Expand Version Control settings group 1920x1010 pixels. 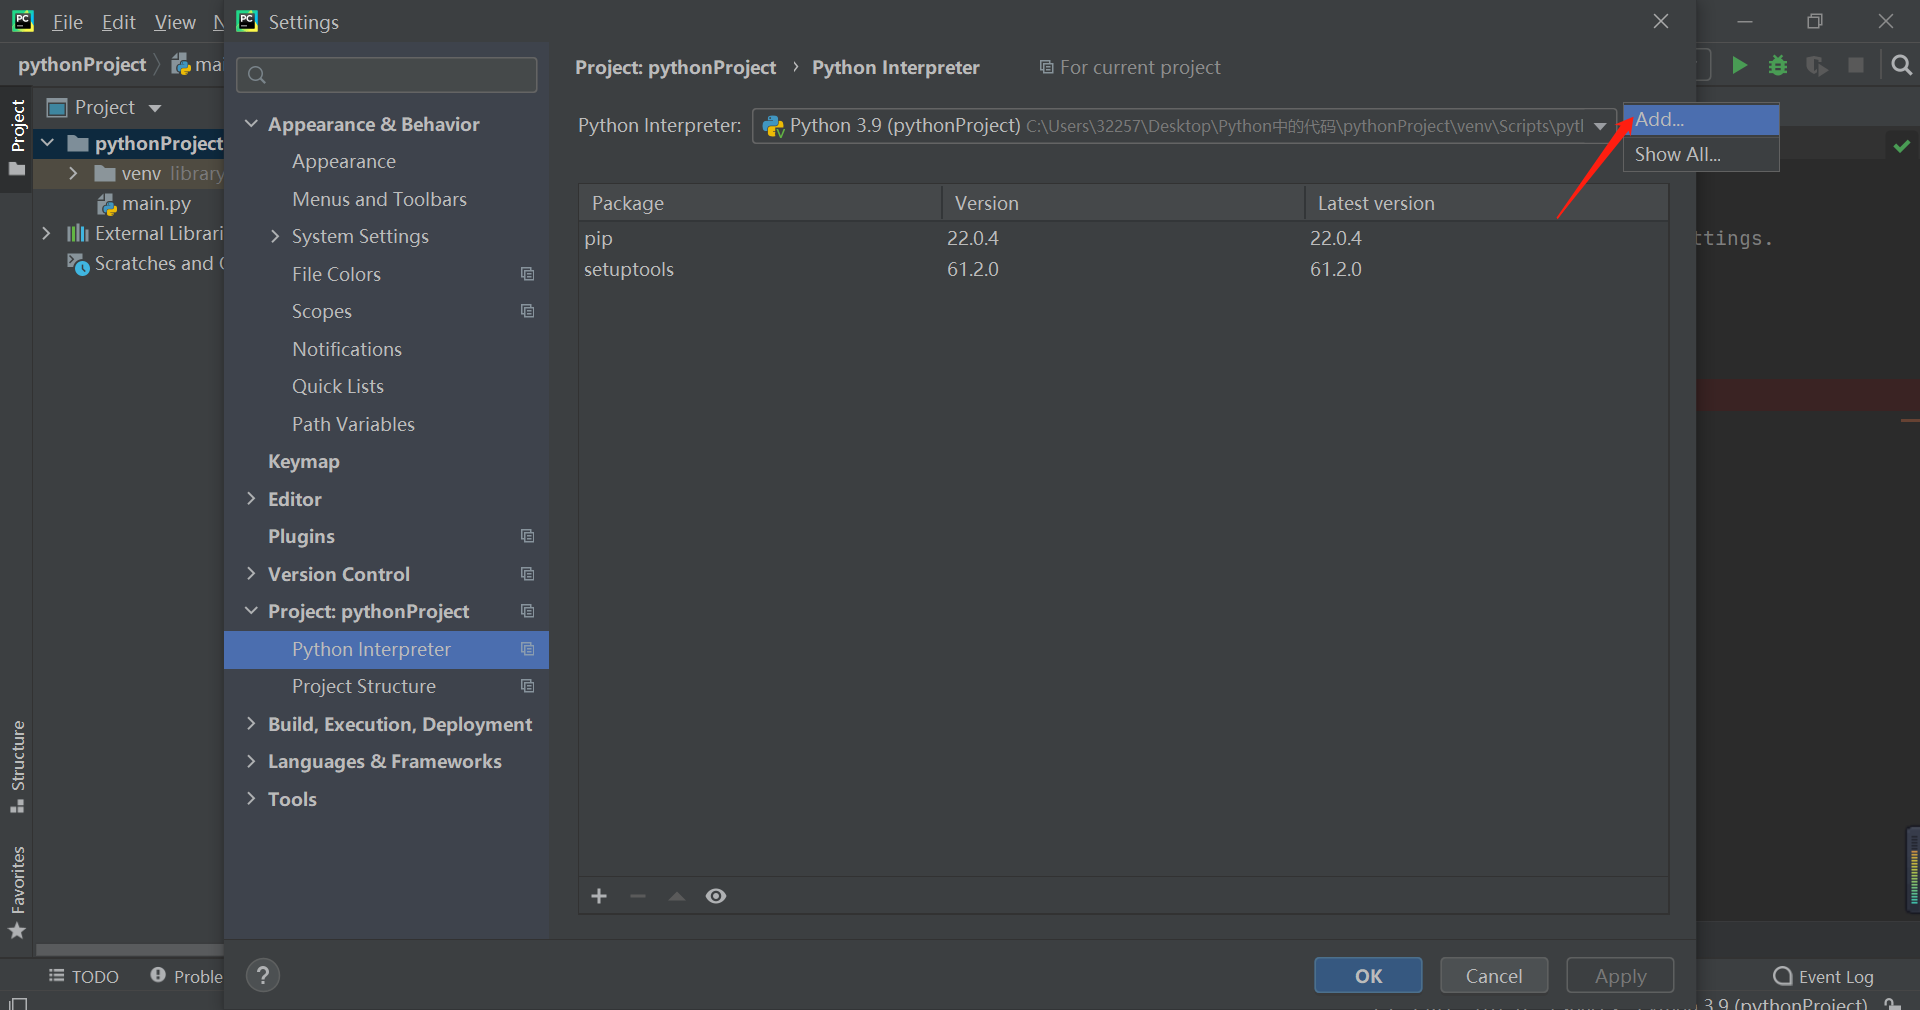[x=251, y=574]
